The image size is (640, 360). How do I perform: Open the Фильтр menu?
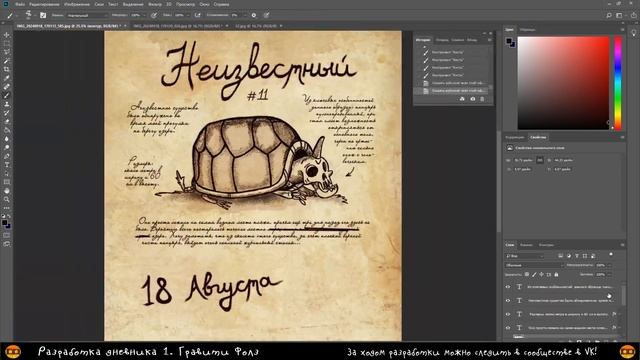[155, 4]
